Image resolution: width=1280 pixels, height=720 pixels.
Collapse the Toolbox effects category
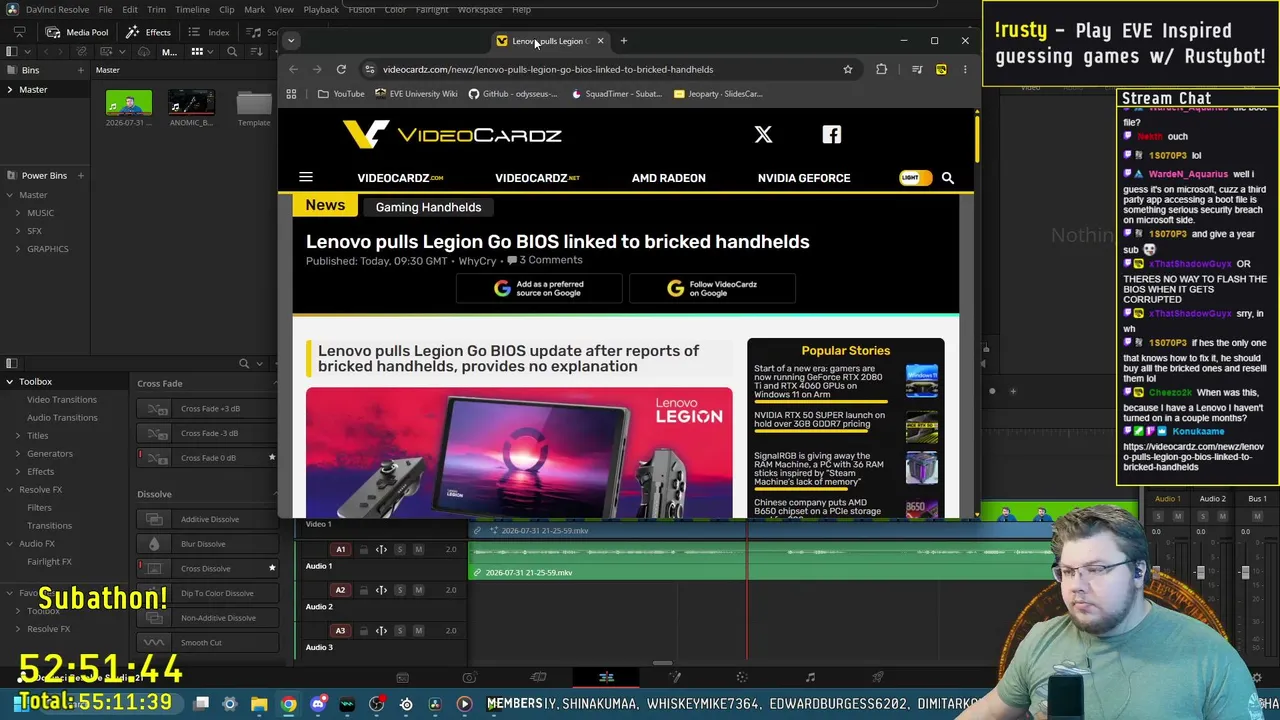pos(9,382)
